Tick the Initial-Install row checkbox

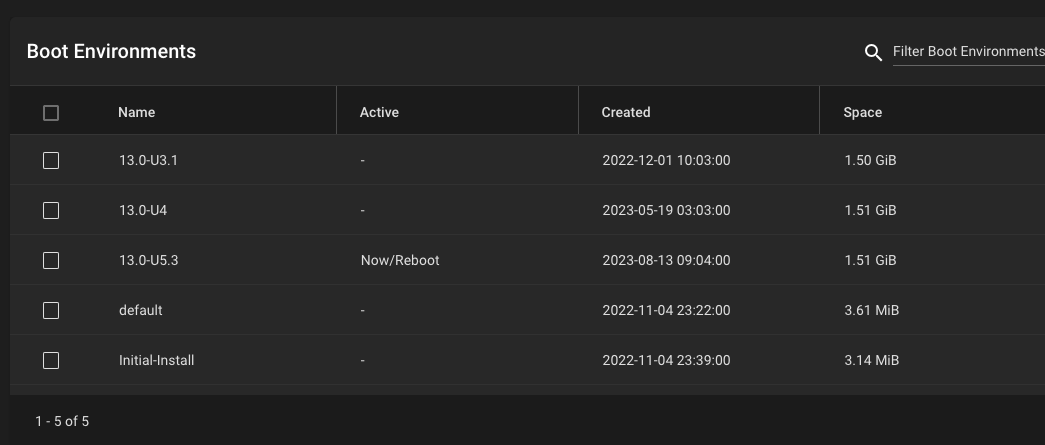51,360
